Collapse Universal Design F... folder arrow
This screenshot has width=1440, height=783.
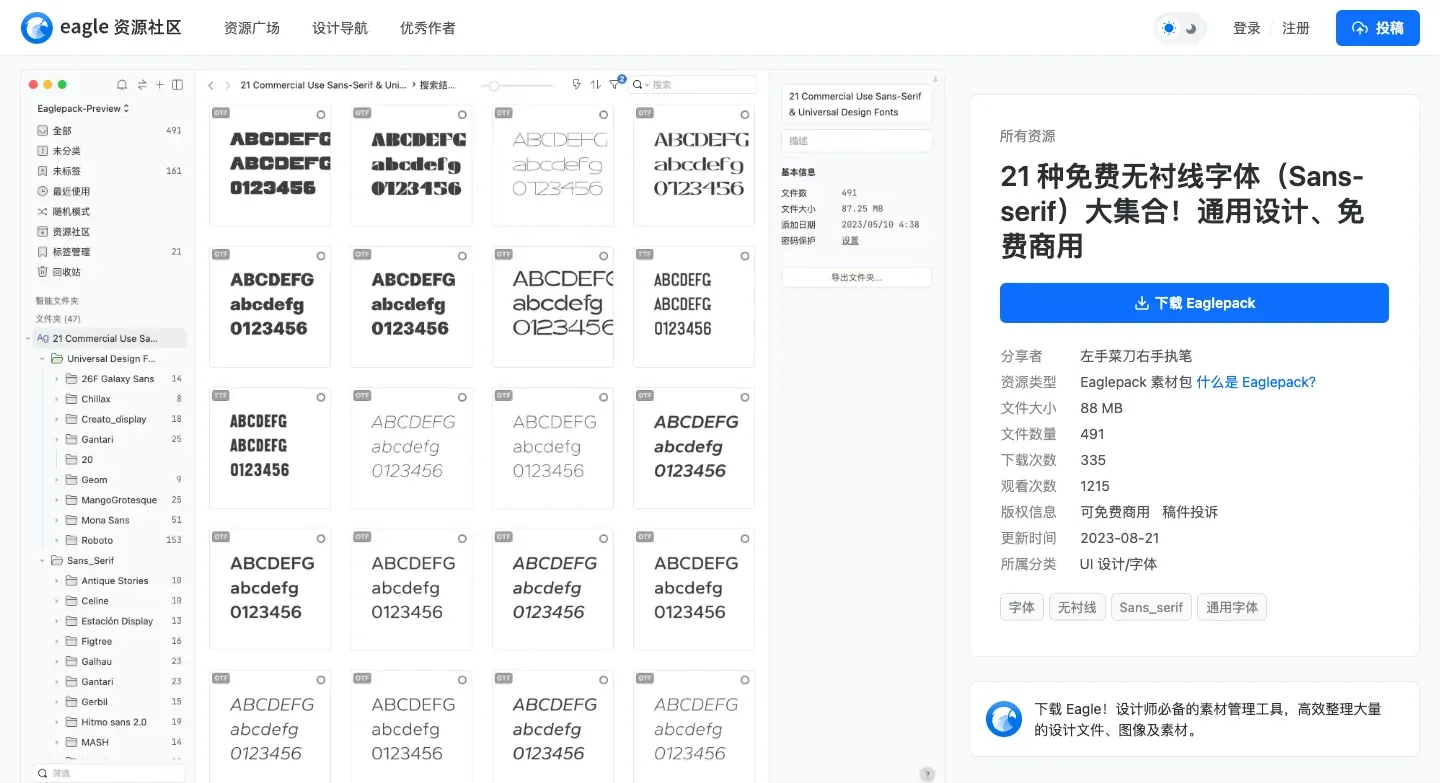coord(42,358)
